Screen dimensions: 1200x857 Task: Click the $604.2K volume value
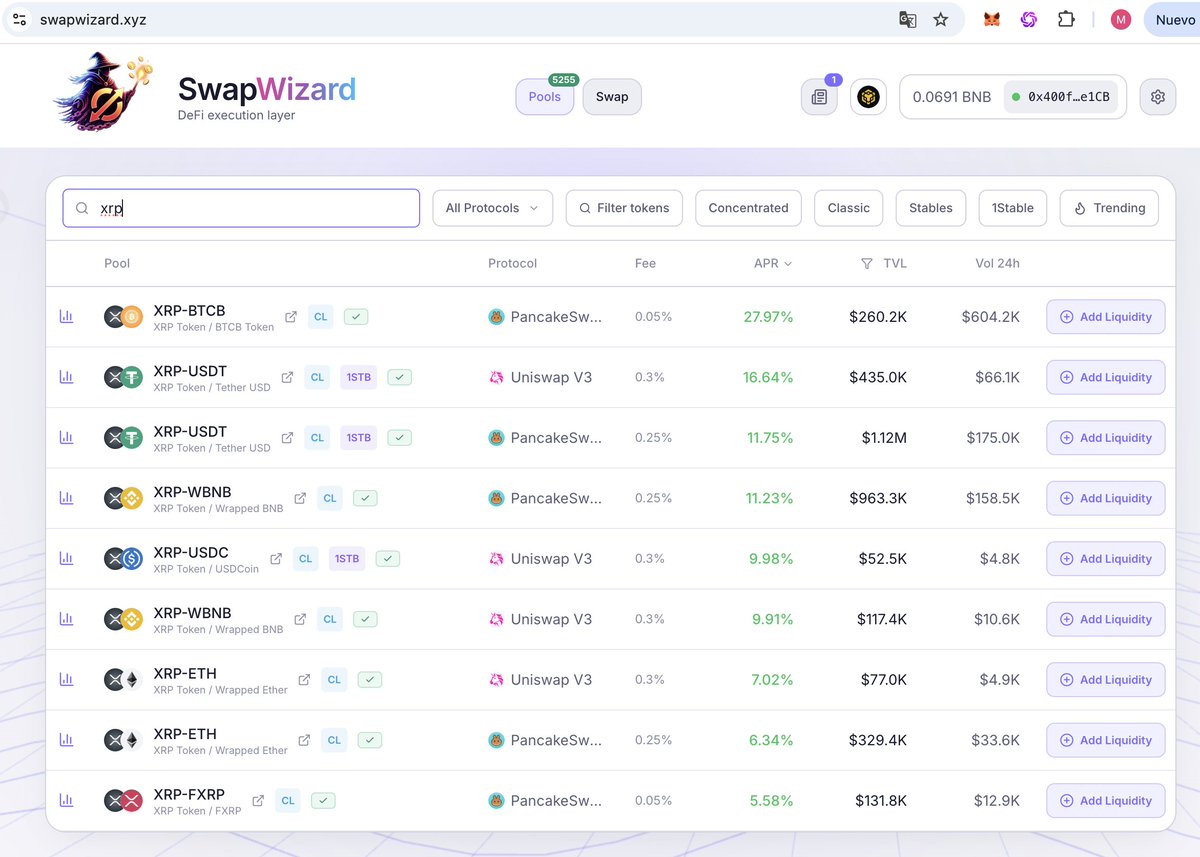pyautogui.click(x=991, y=317)
